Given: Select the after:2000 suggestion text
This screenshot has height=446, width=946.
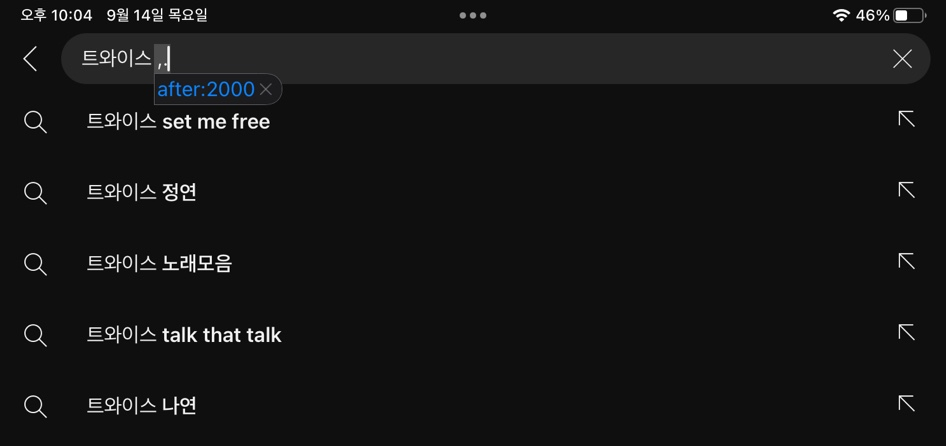Looking at the screenshot, I should (206, 89).
